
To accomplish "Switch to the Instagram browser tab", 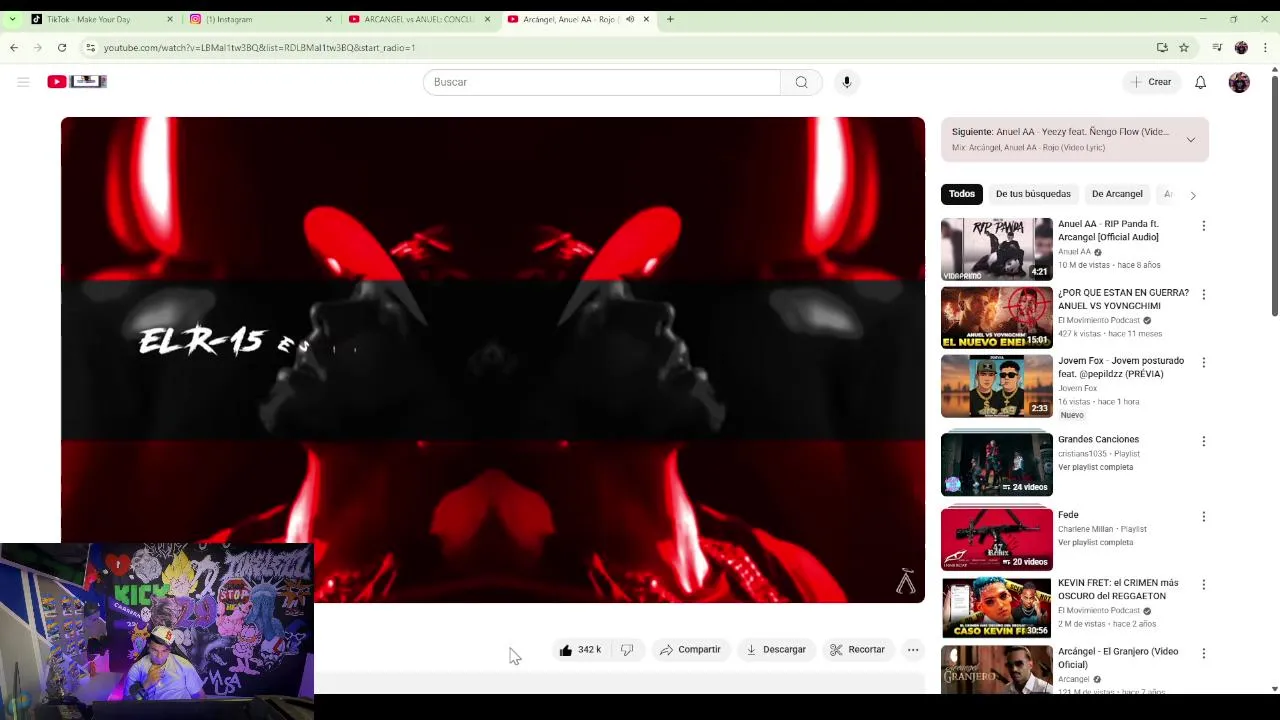I will [x=258, y=19].
